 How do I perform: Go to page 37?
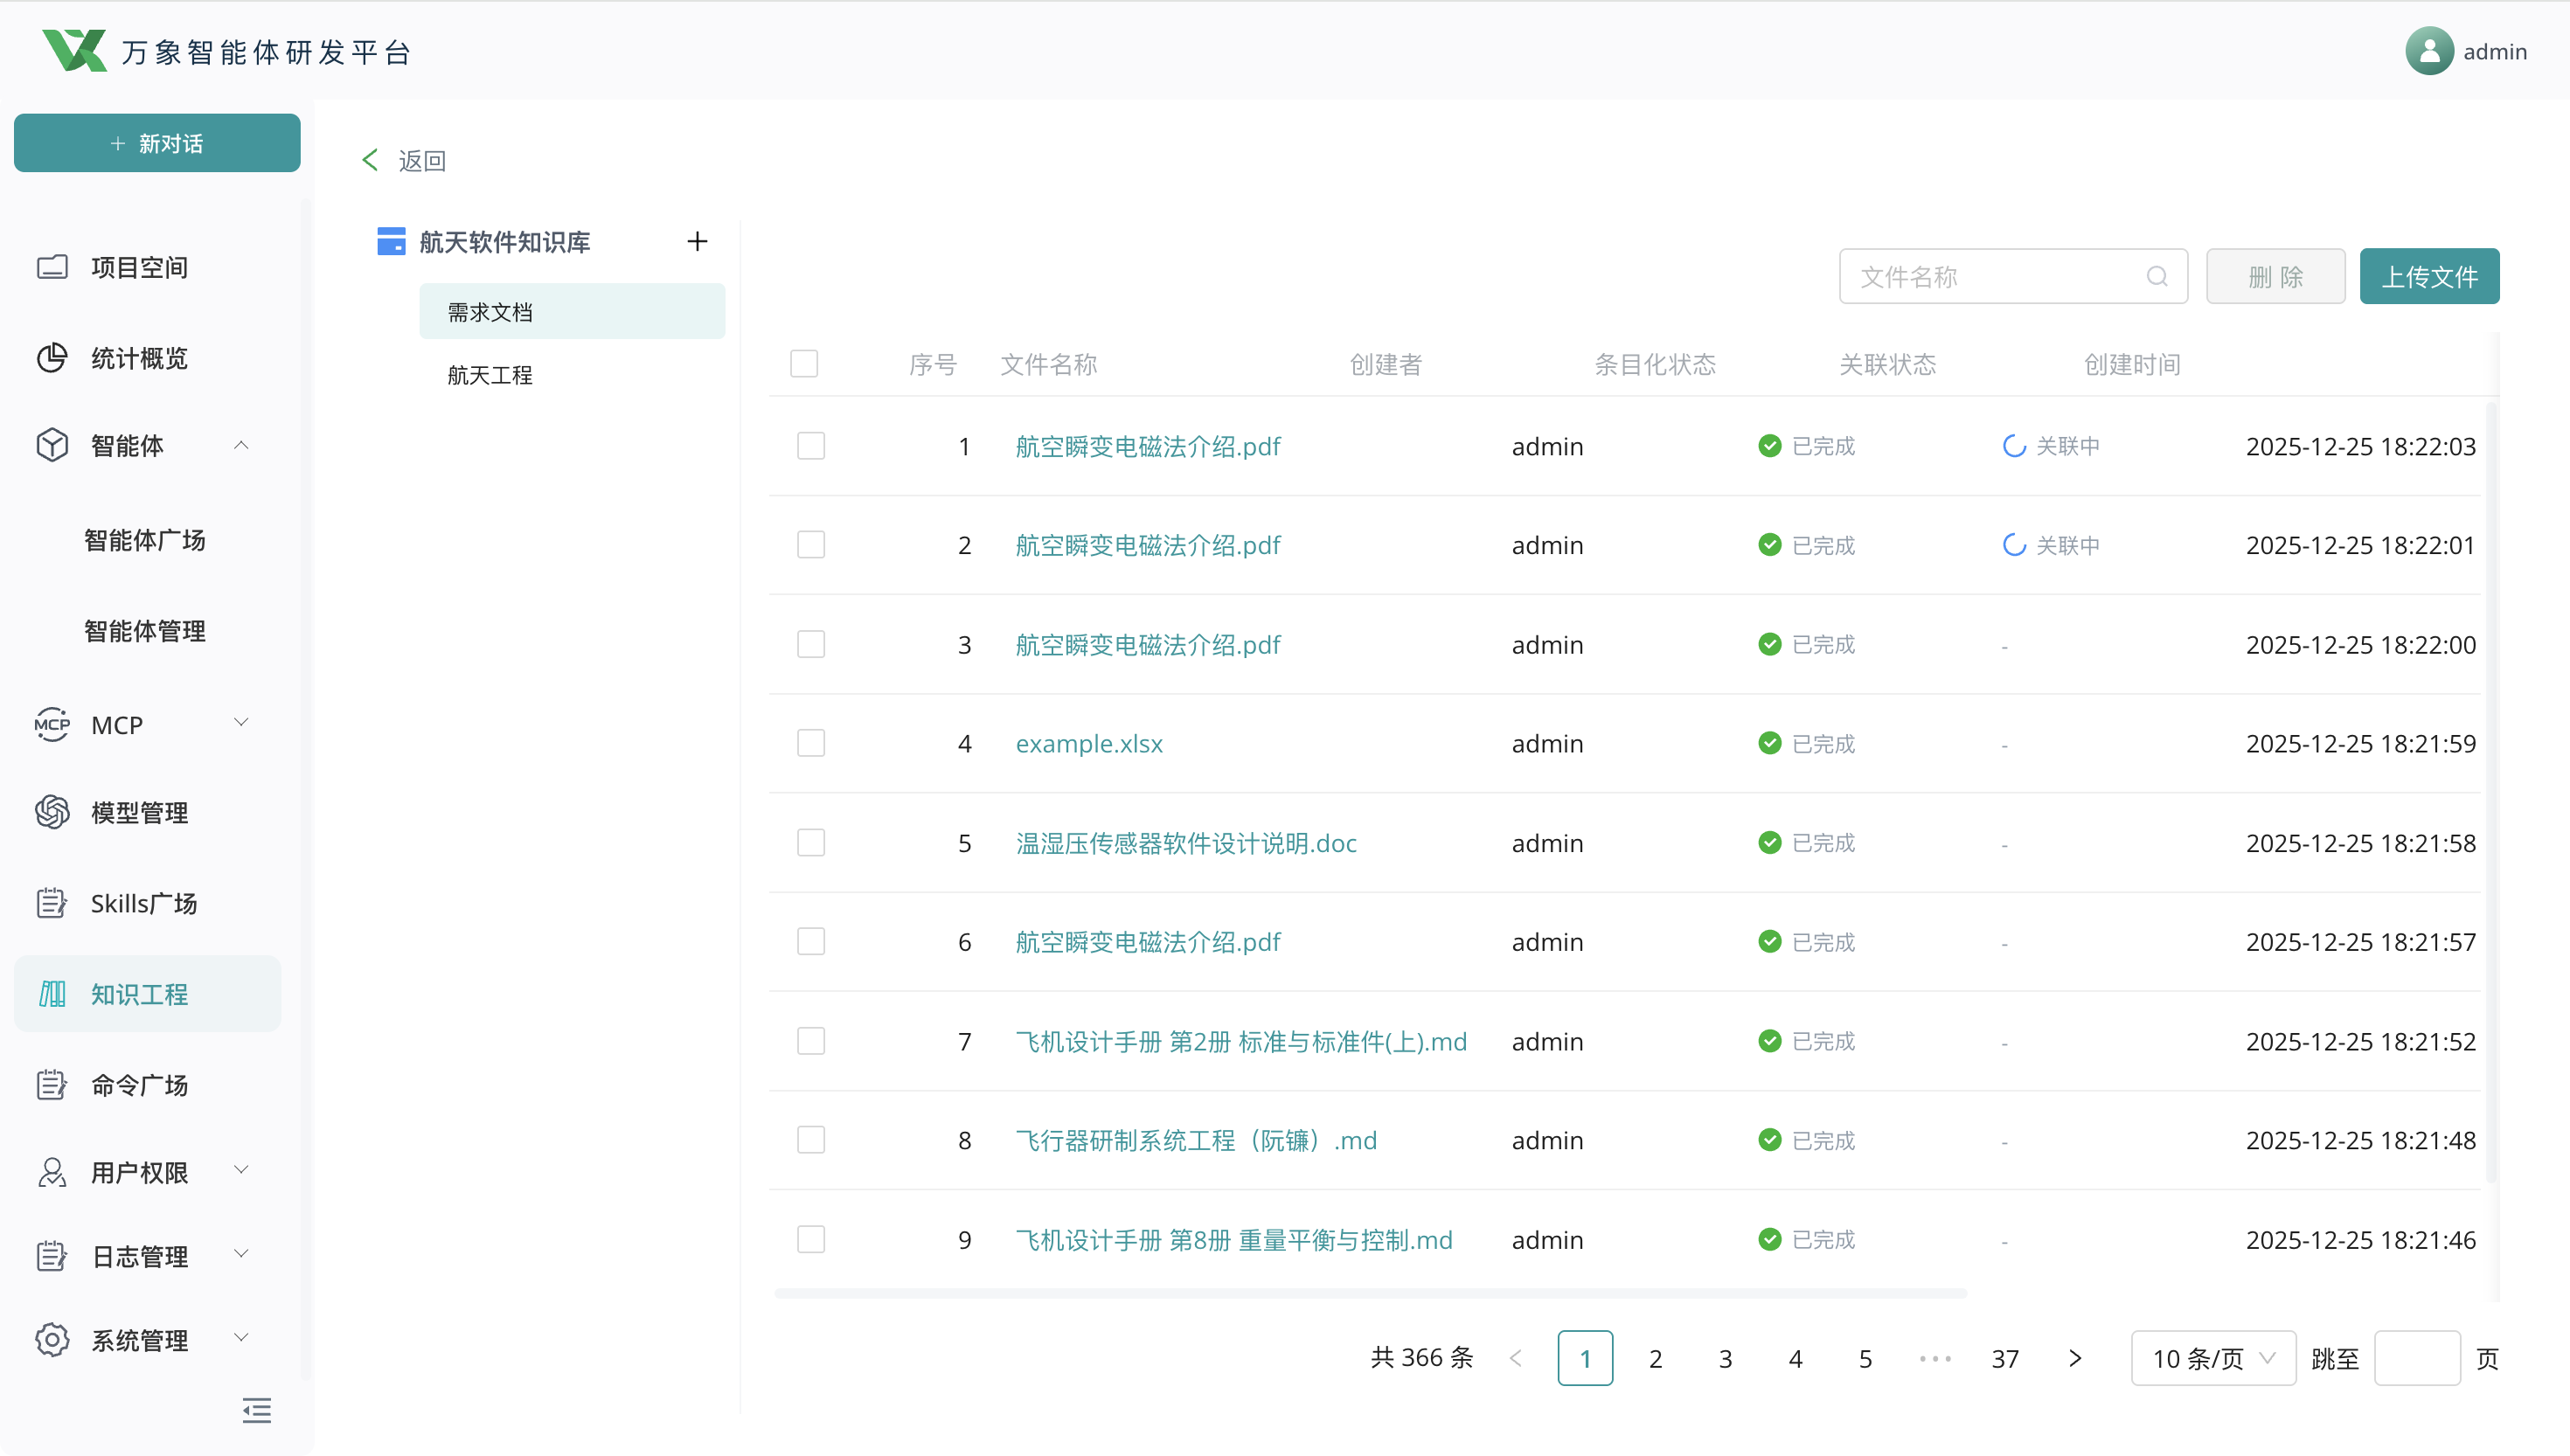2005,1358
